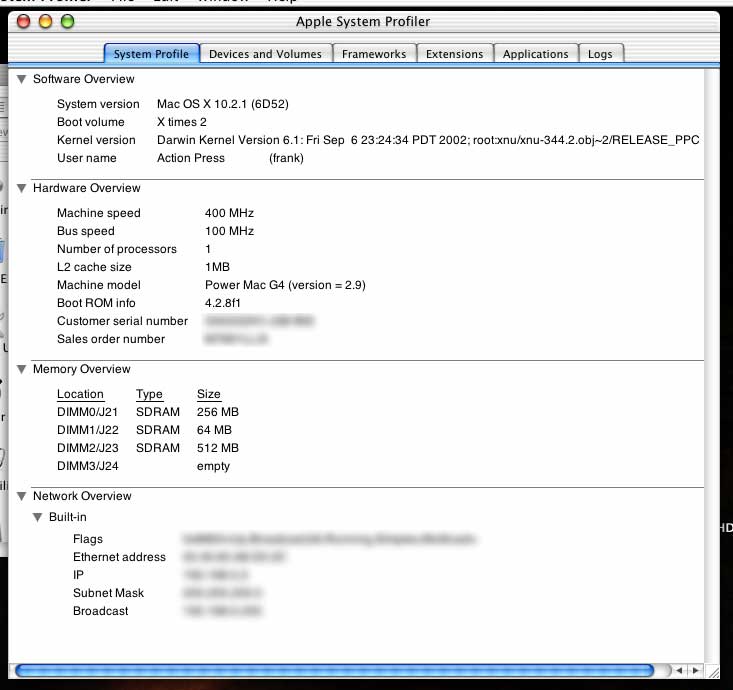733x690 pixels.
Task: Show the Logs tab
Action: coord(600,54)
